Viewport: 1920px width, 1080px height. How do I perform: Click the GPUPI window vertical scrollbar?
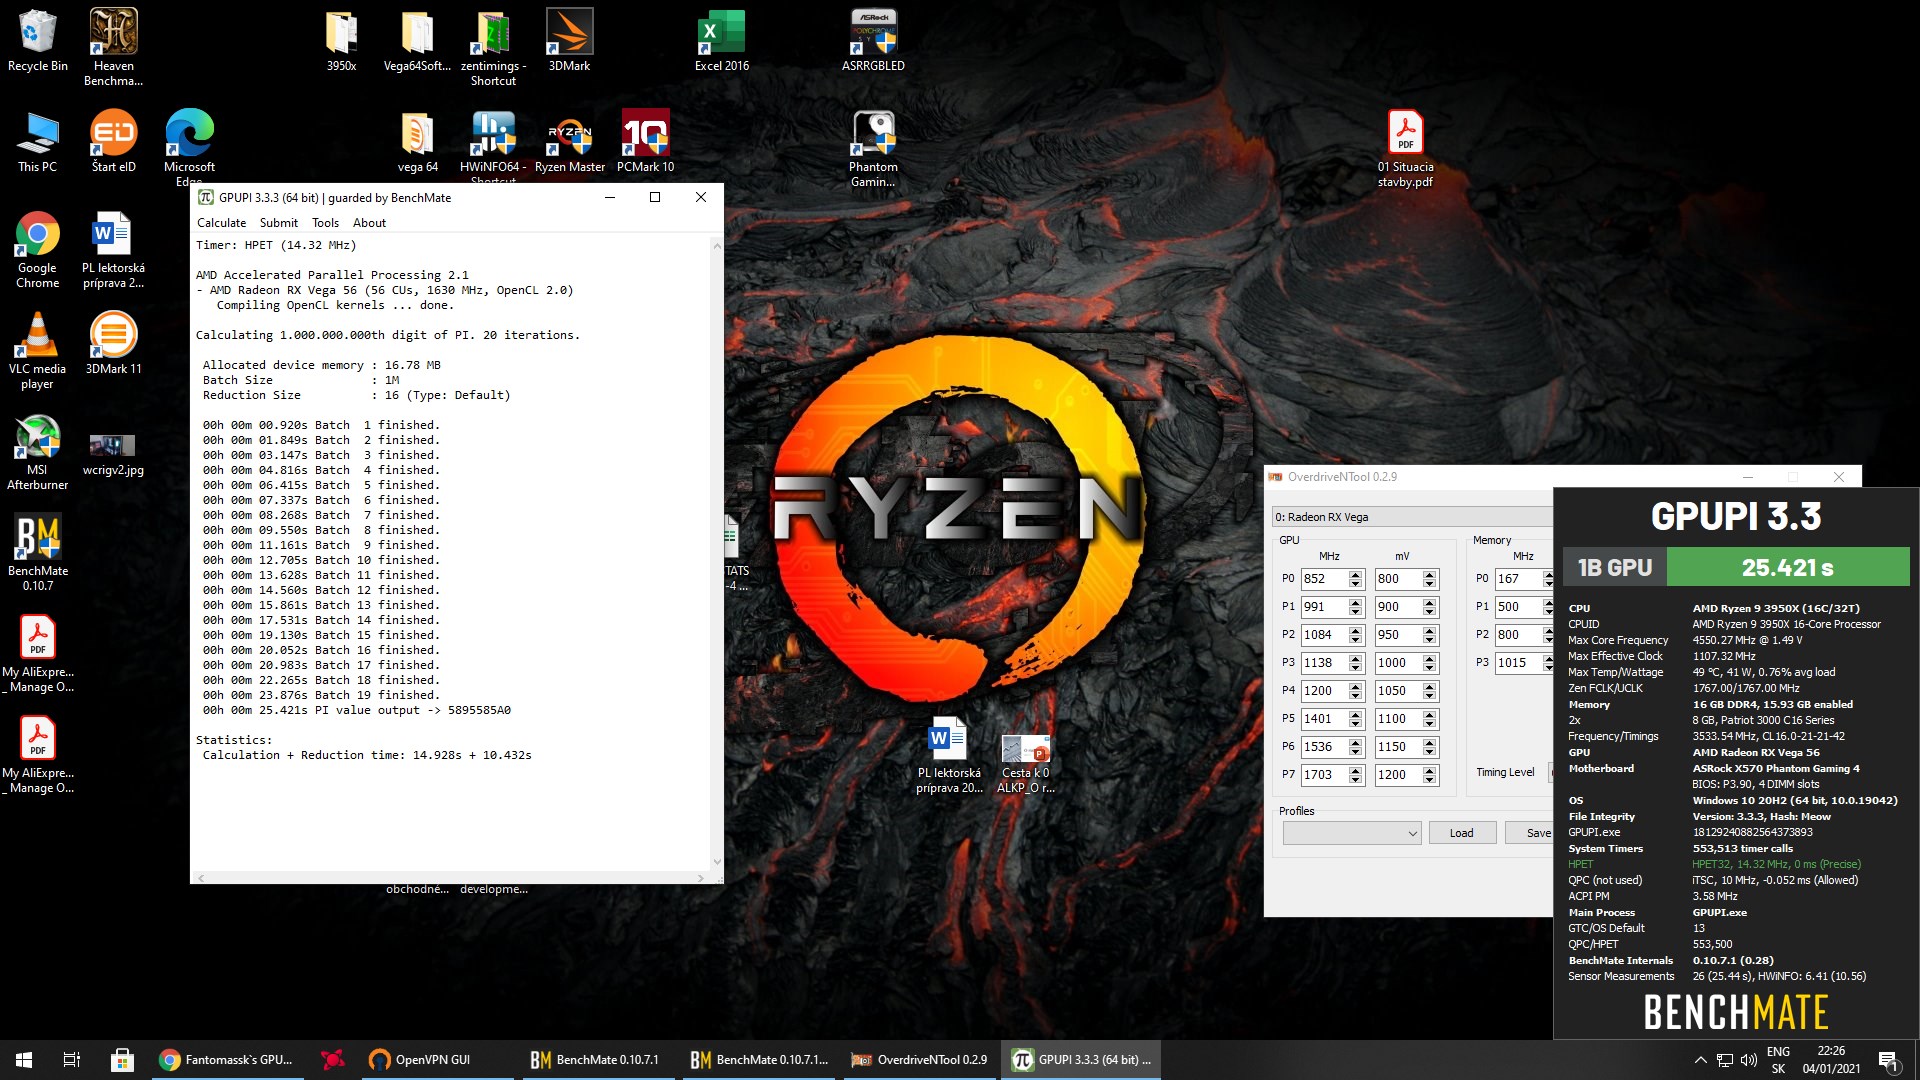pyautogui.click(x=716, y=554)
